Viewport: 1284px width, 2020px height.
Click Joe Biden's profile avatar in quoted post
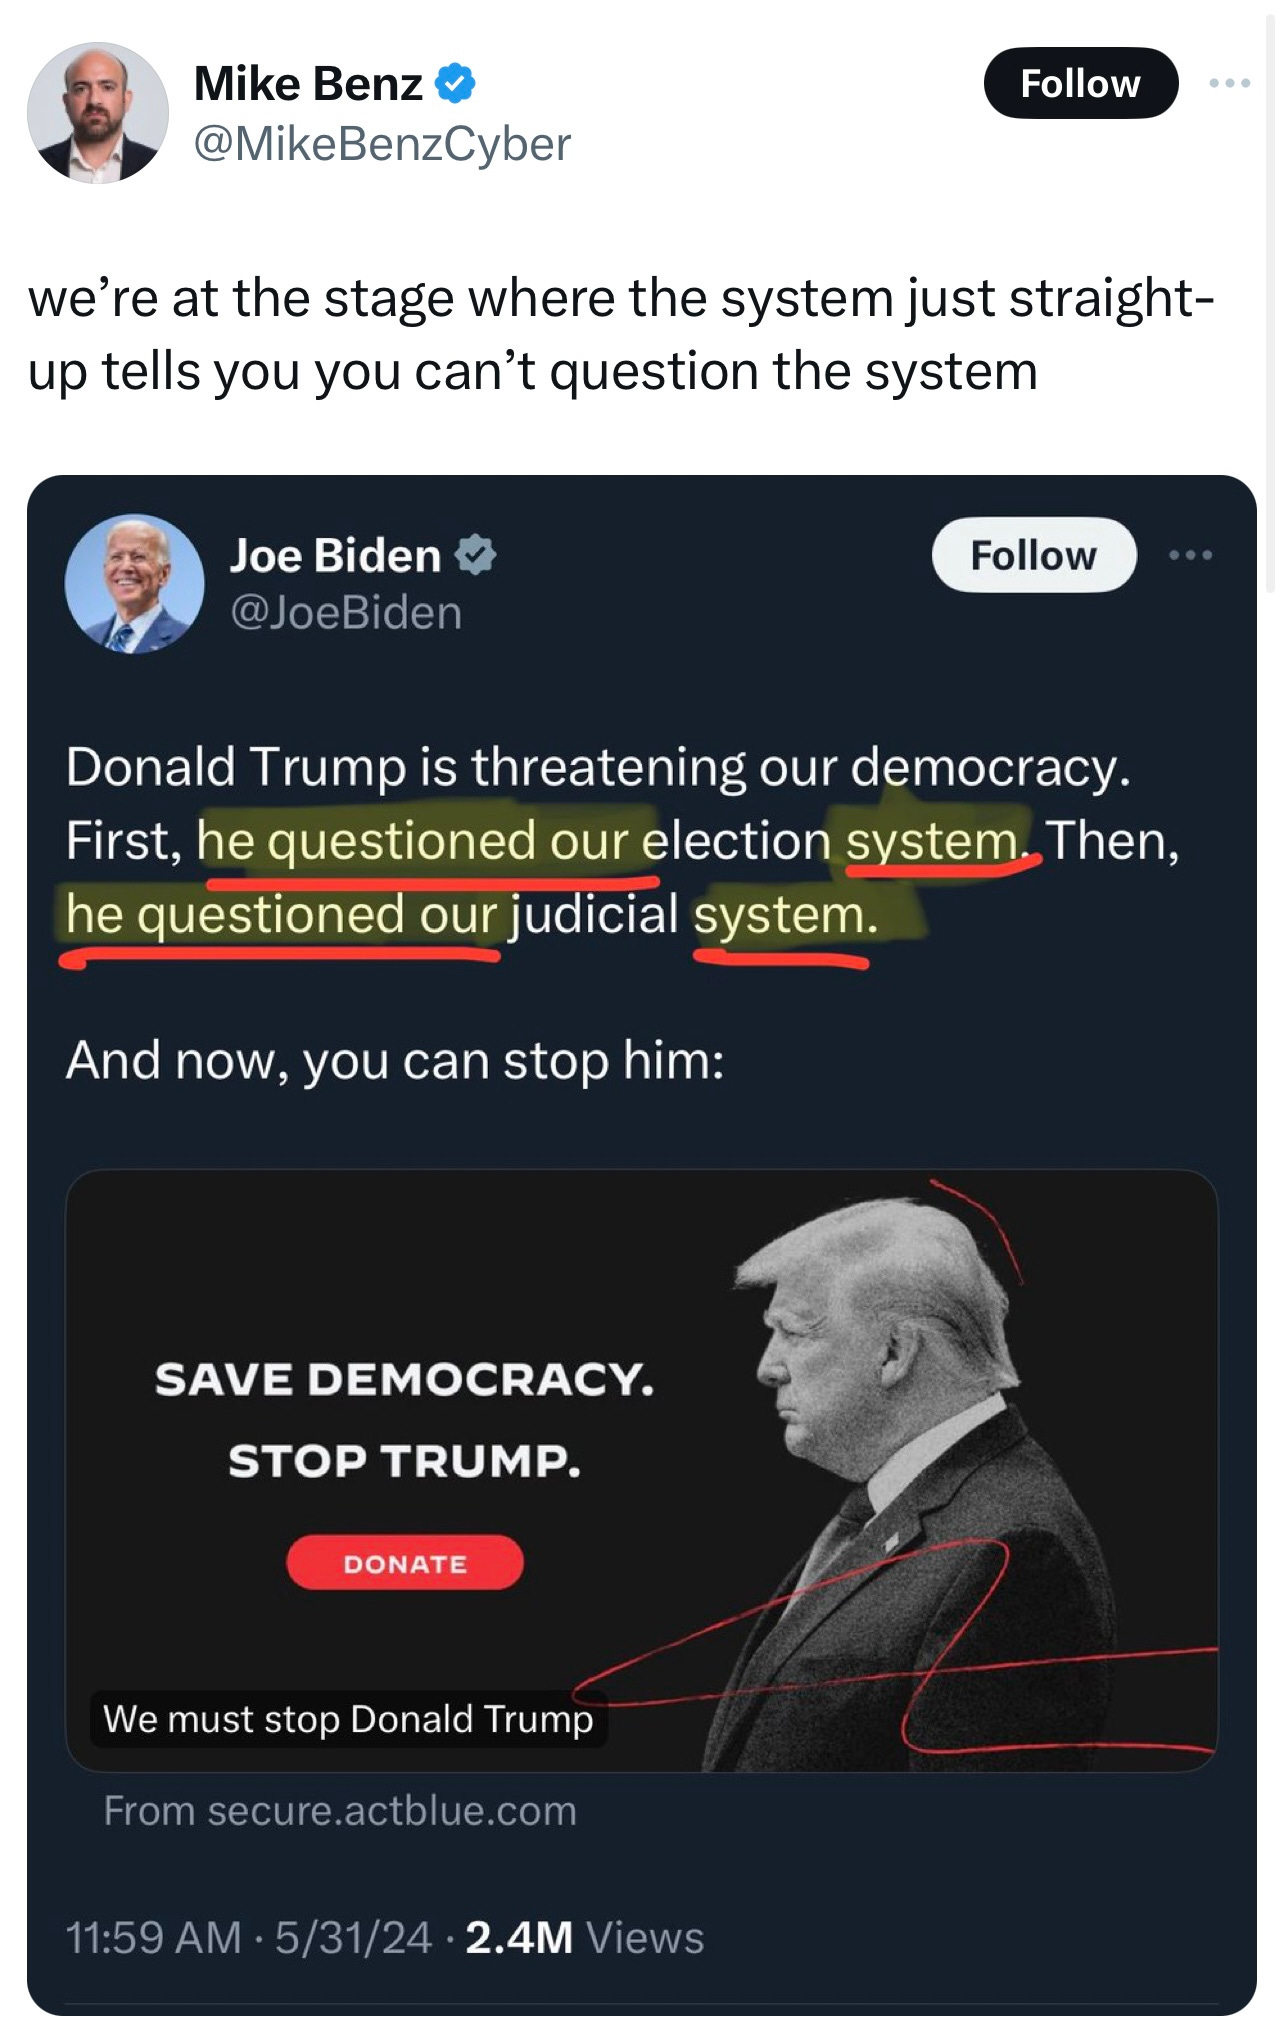tap(134, 584)
